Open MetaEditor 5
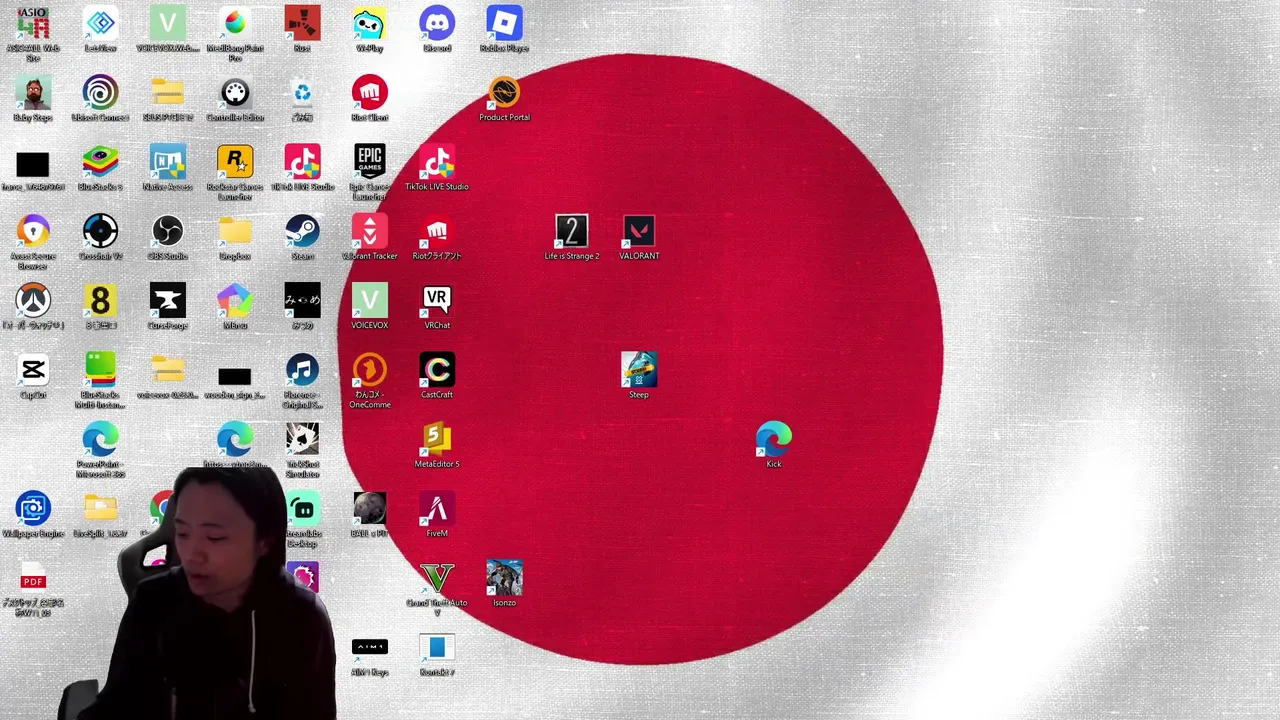The image size is (1280, 720). pyautogui.click(x=437, y=439)
